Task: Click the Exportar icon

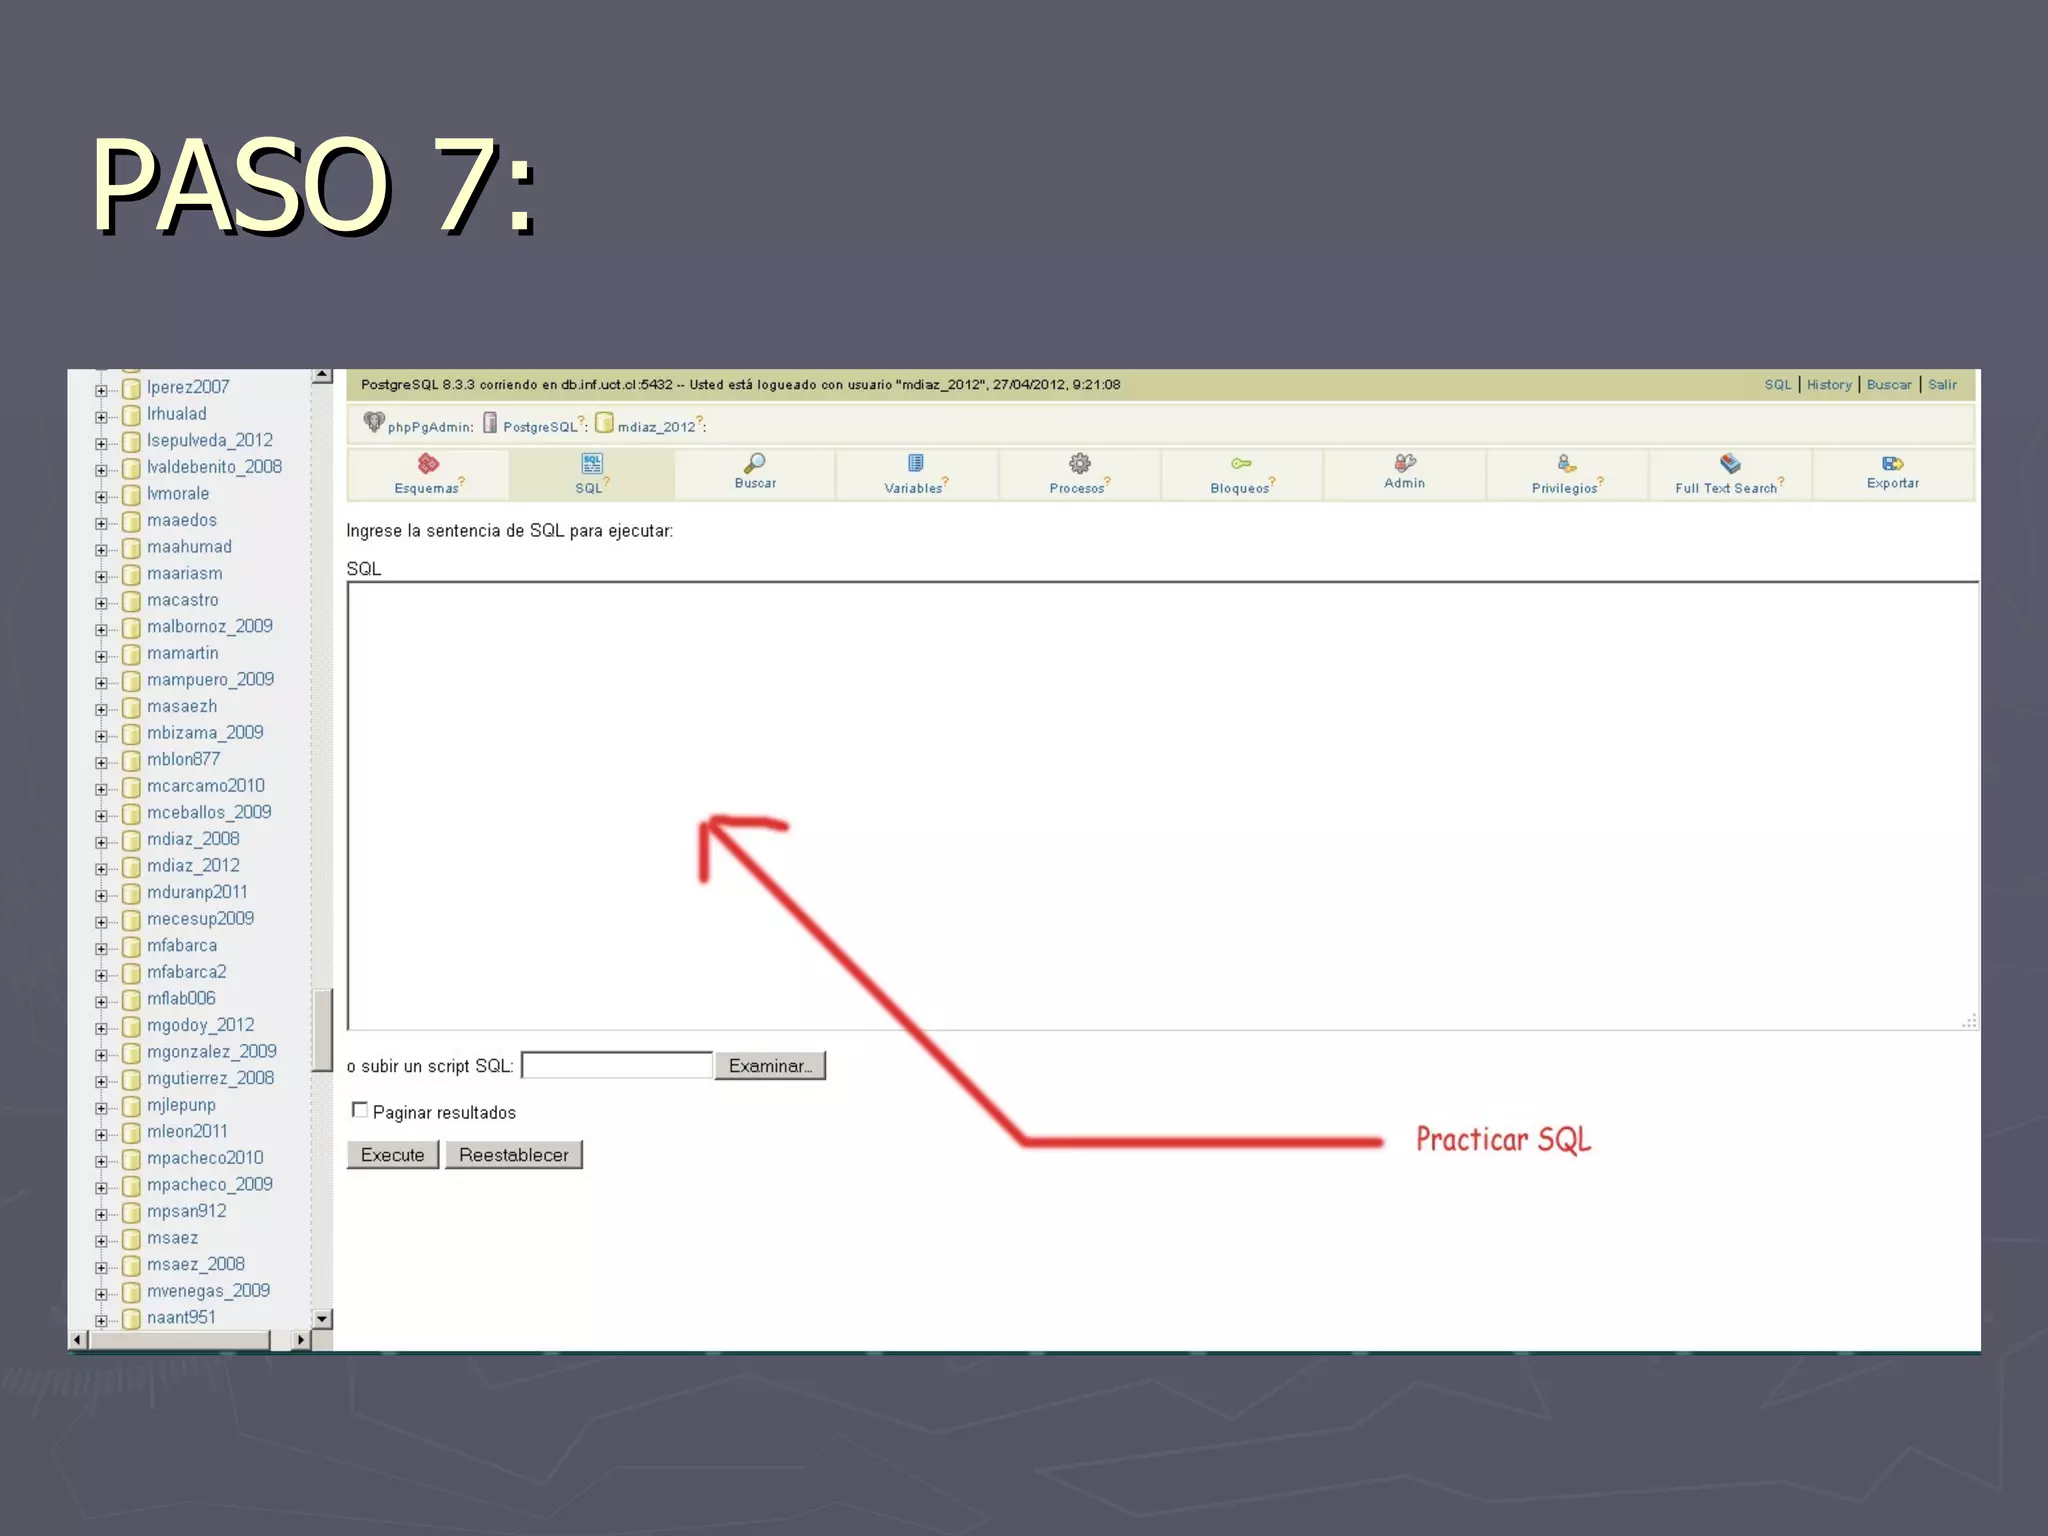Action: 1892,463
